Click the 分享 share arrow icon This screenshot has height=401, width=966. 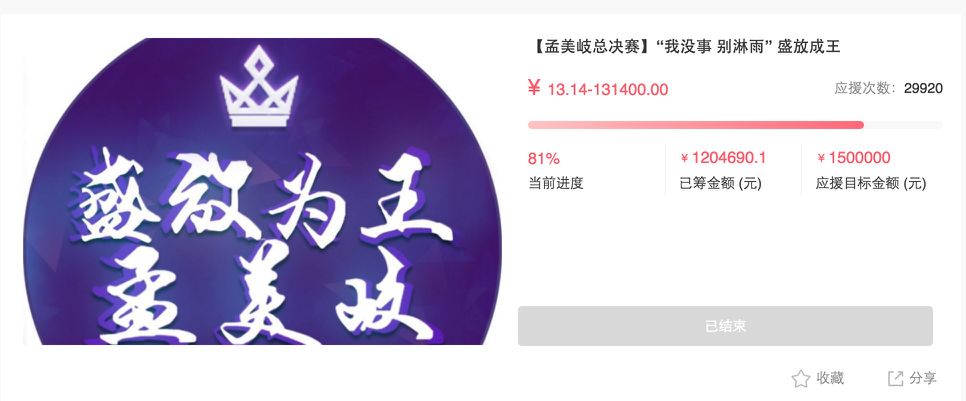[895, 378]
